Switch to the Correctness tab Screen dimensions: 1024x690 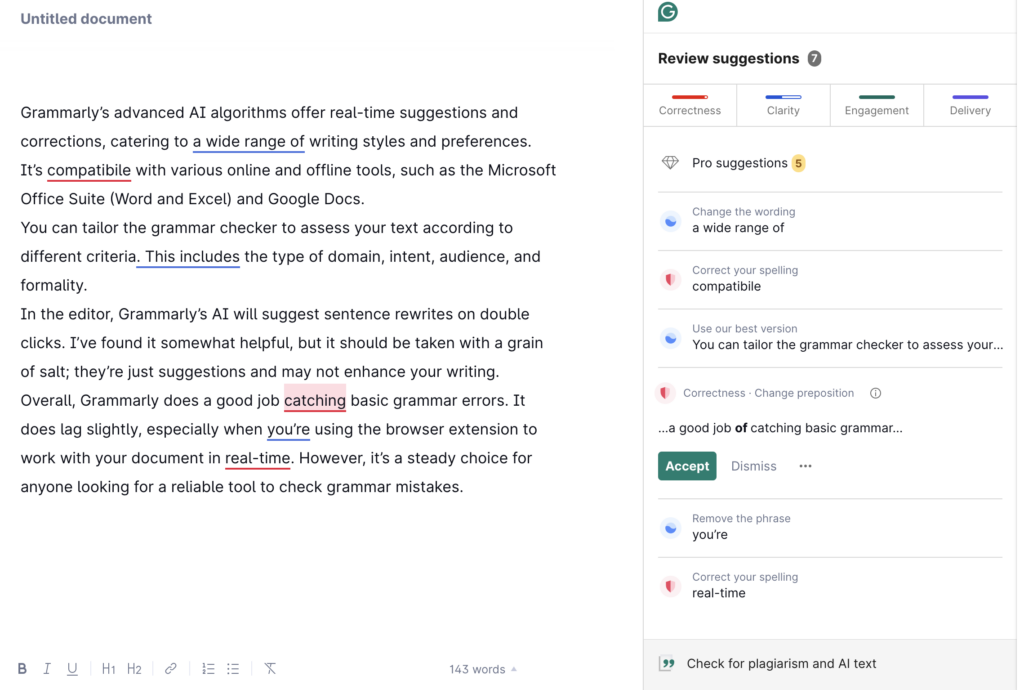pyautogui.click(x=690, y=105)
